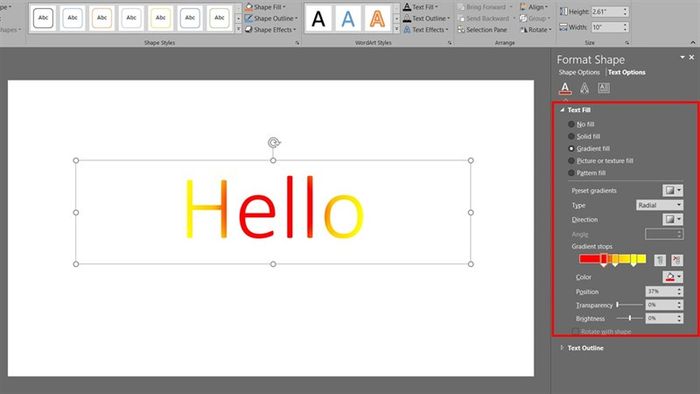Open the gradient Type dropdown showing Radial

[x=659, y=205]
